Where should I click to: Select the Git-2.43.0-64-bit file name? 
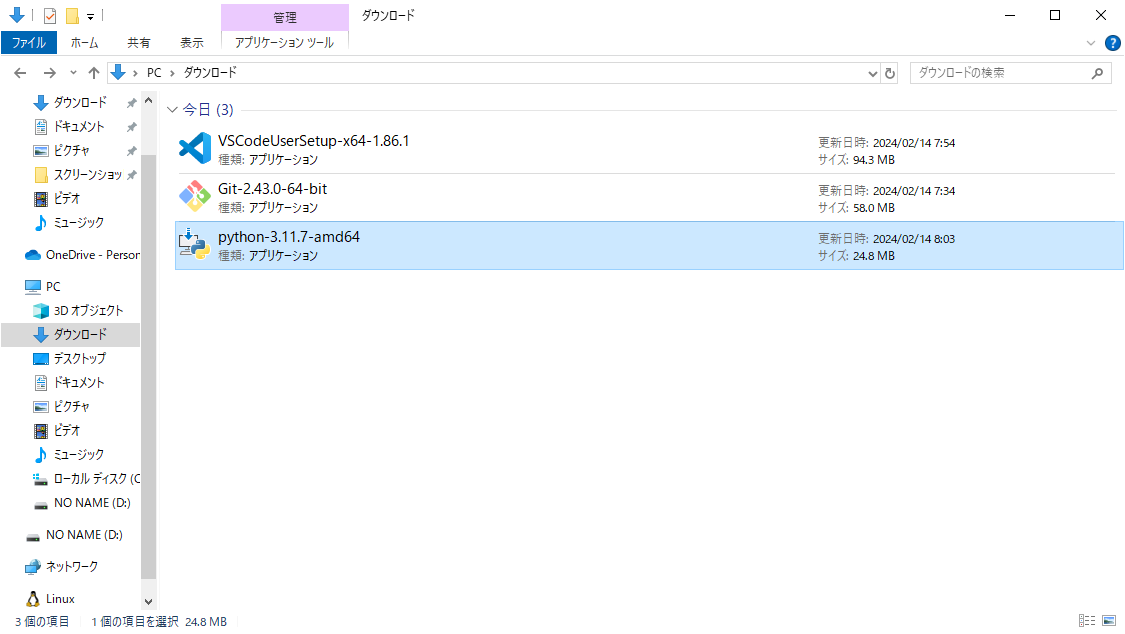pyautogui.click(x=273, y=189)
